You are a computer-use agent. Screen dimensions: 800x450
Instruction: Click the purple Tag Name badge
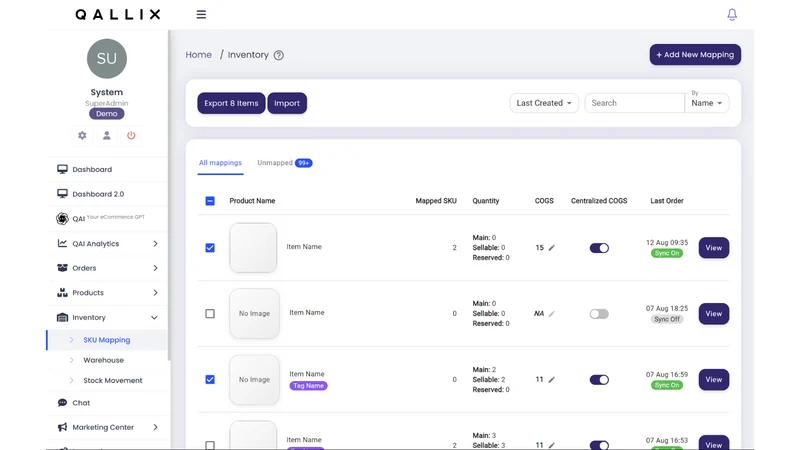point(308,386)
